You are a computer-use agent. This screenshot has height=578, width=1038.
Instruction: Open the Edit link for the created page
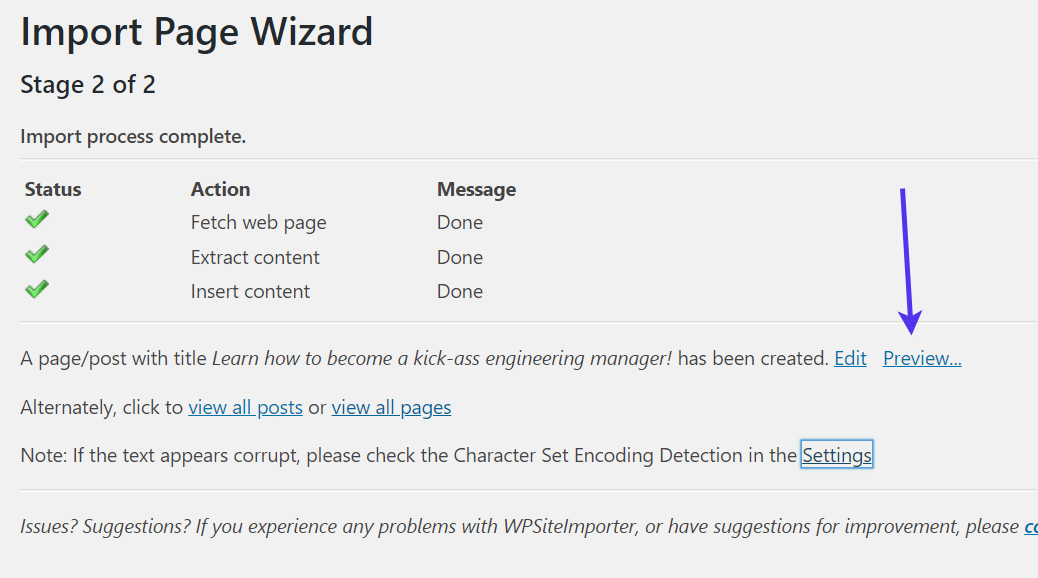click(x=850, y=358)
